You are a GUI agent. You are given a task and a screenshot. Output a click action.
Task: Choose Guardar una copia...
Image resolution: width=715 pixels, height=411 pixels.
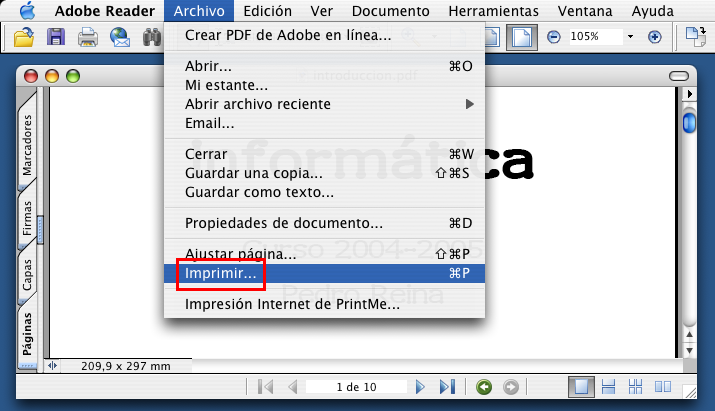tap(324, 173)
